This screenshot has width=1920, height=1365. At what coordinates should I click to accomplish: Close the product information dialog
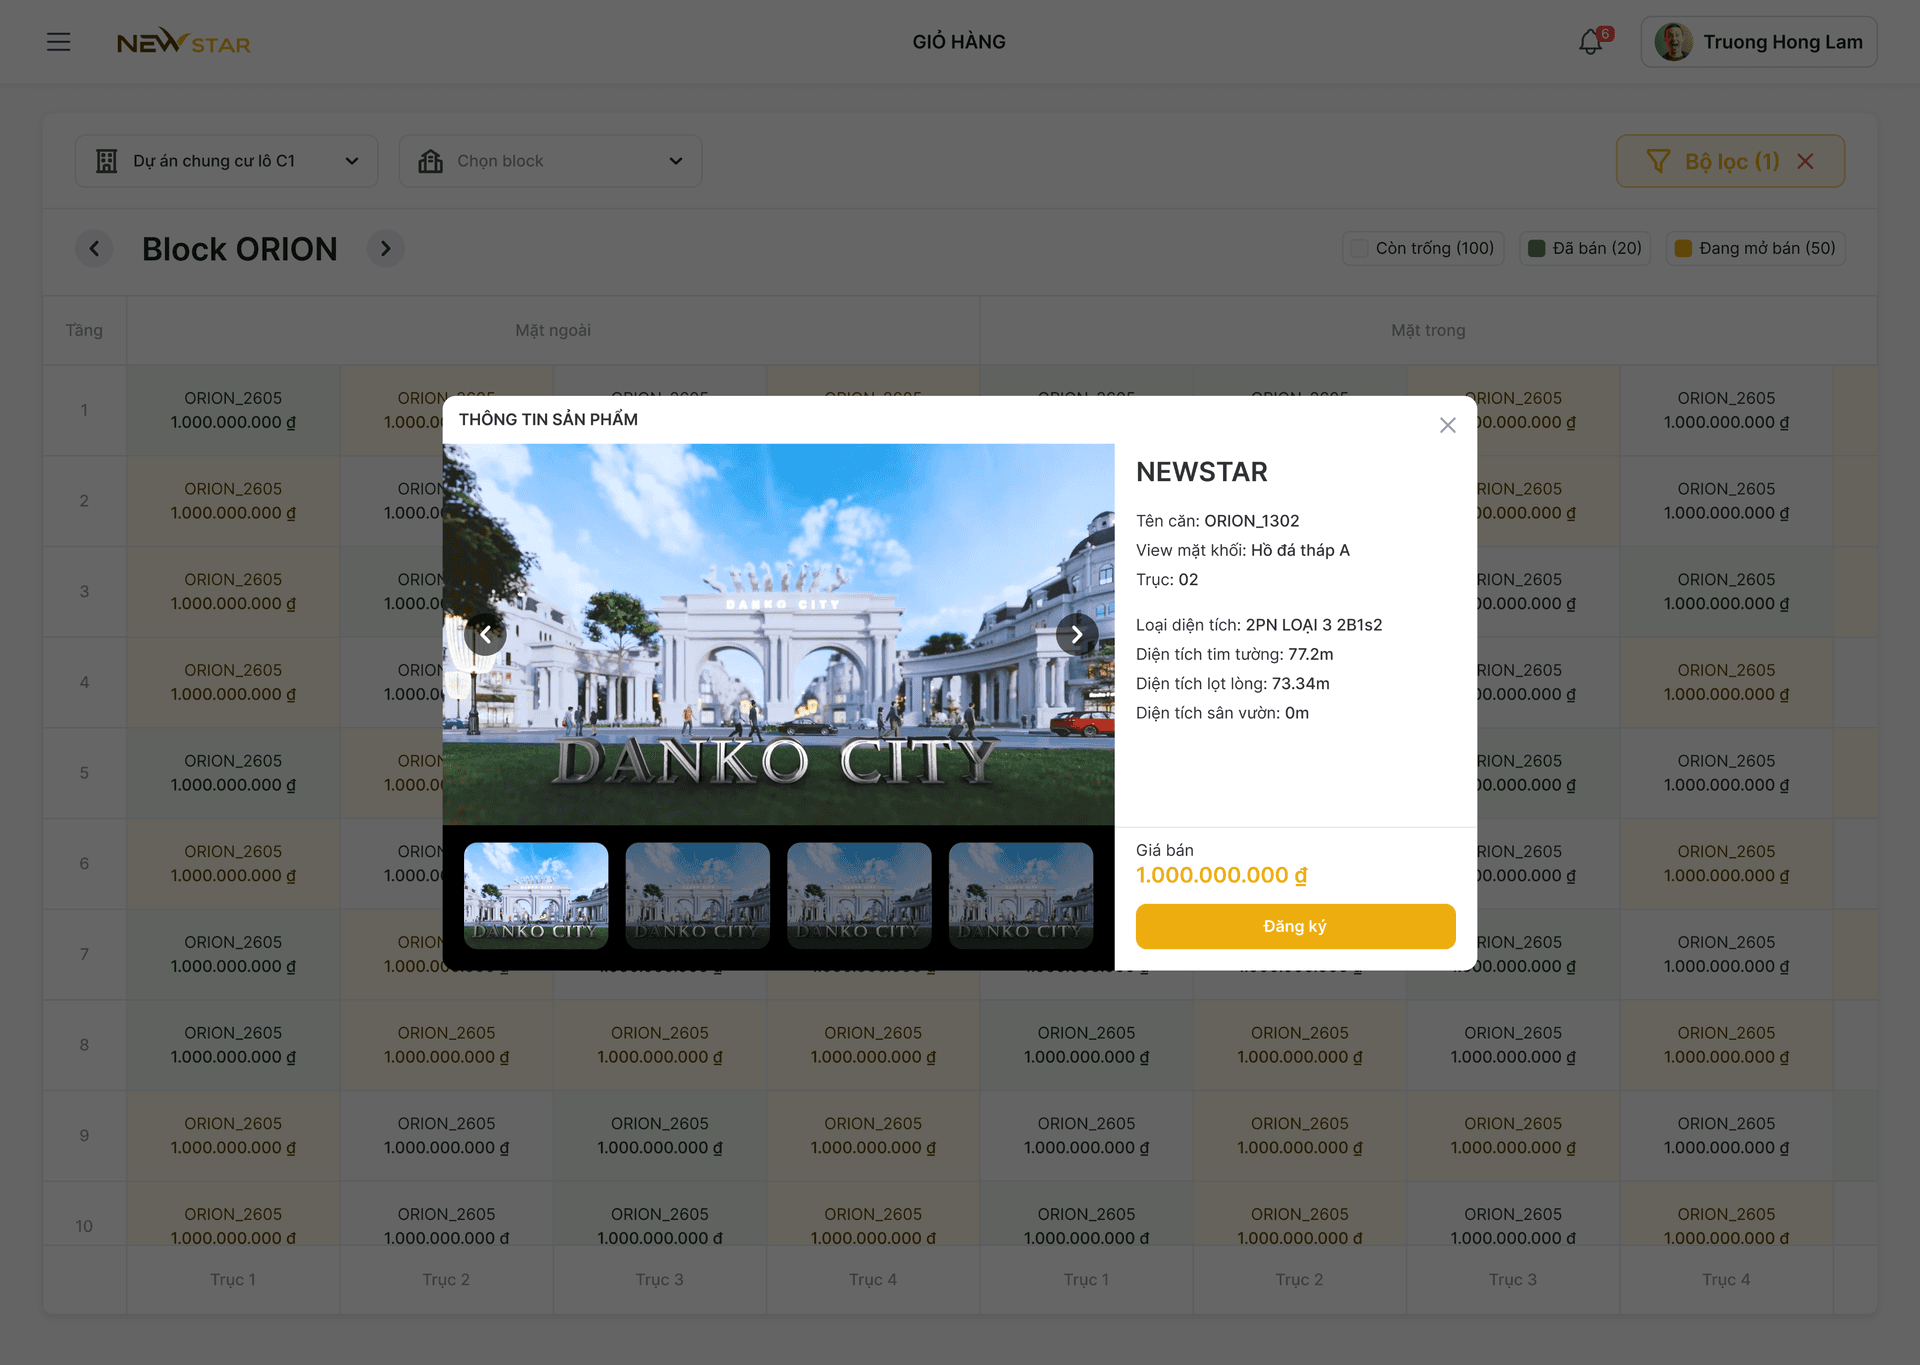[x=1447, y=425]
